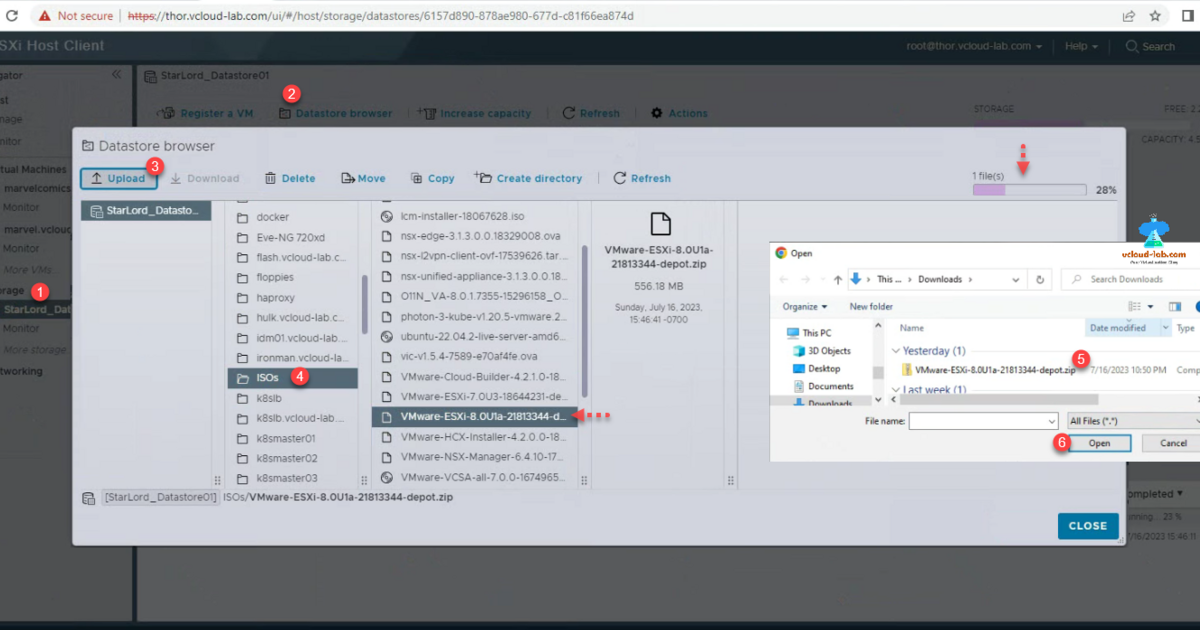This screenshot has height=630, width=1200.
Task: Select VMware-NSX-Manager-6.4.10 file
Action: click(473, 457)
